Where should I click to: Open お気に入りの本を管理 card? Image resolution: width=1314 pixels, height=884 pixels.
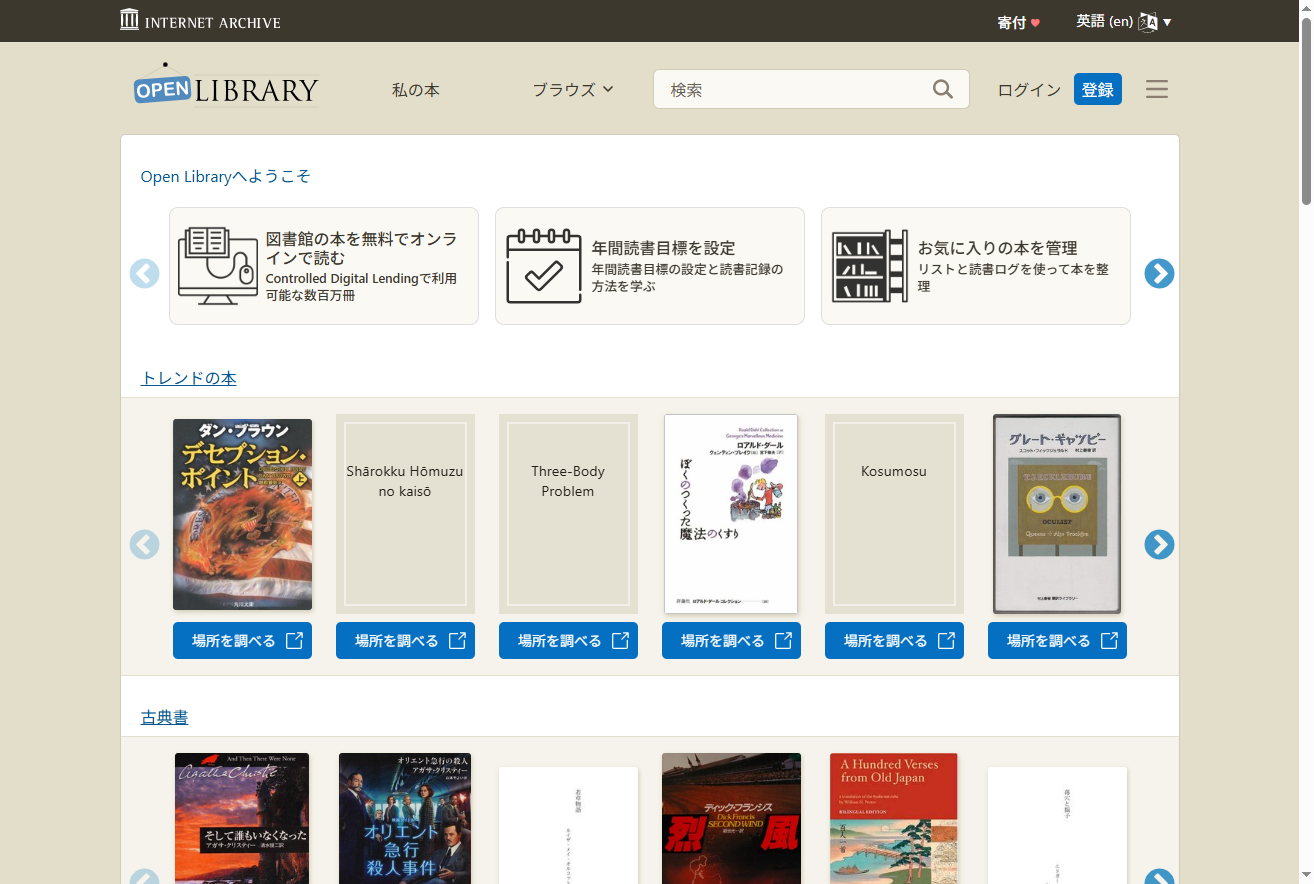976,266
